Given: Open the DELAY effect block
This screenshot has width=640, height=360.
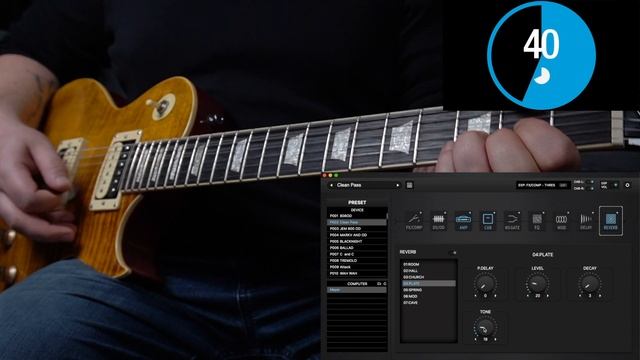Looking at the screenshot, I should coord(586,221).
